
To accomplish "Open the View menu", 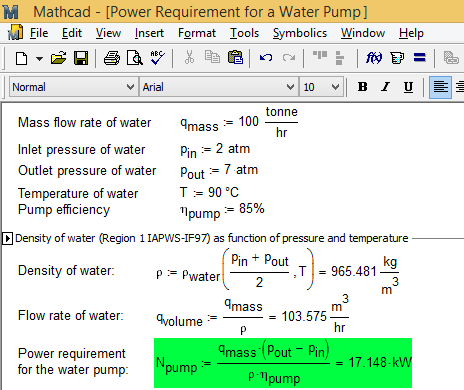I will click(x=108, y=33).
